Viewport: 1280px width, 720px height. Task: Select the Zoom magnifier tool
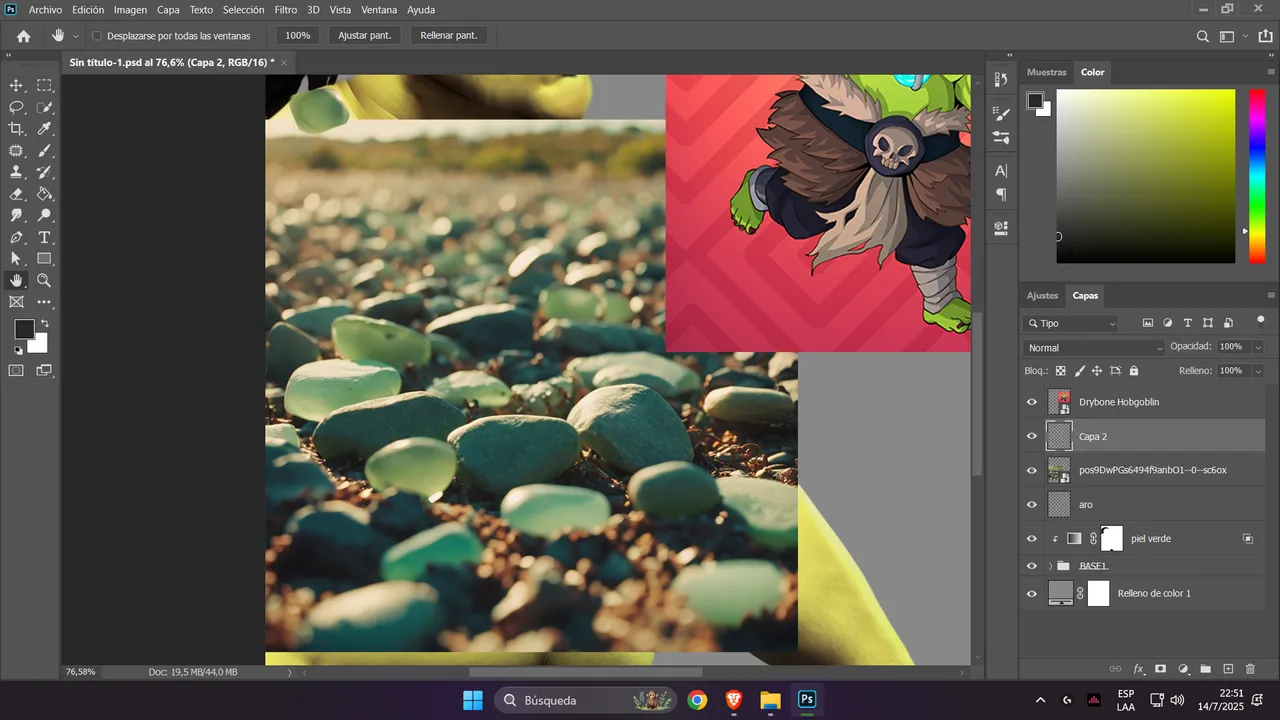45,281
